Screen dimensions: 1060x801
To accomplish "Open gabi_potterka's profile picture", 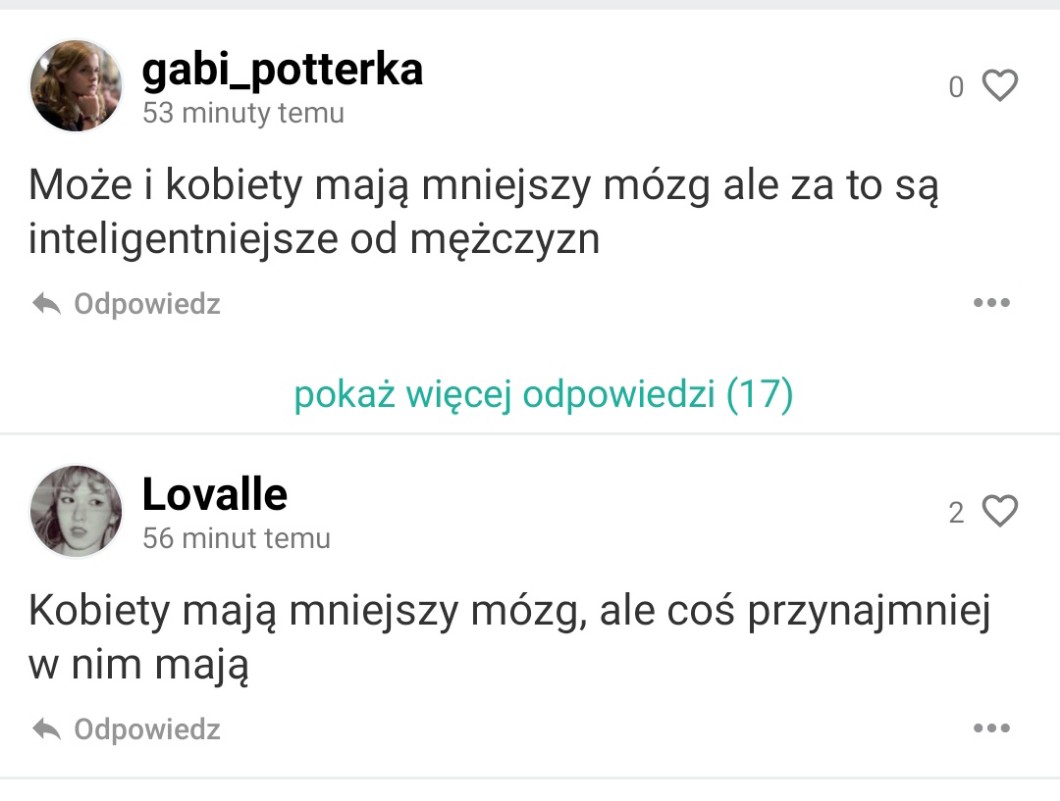I will (75, 86).
